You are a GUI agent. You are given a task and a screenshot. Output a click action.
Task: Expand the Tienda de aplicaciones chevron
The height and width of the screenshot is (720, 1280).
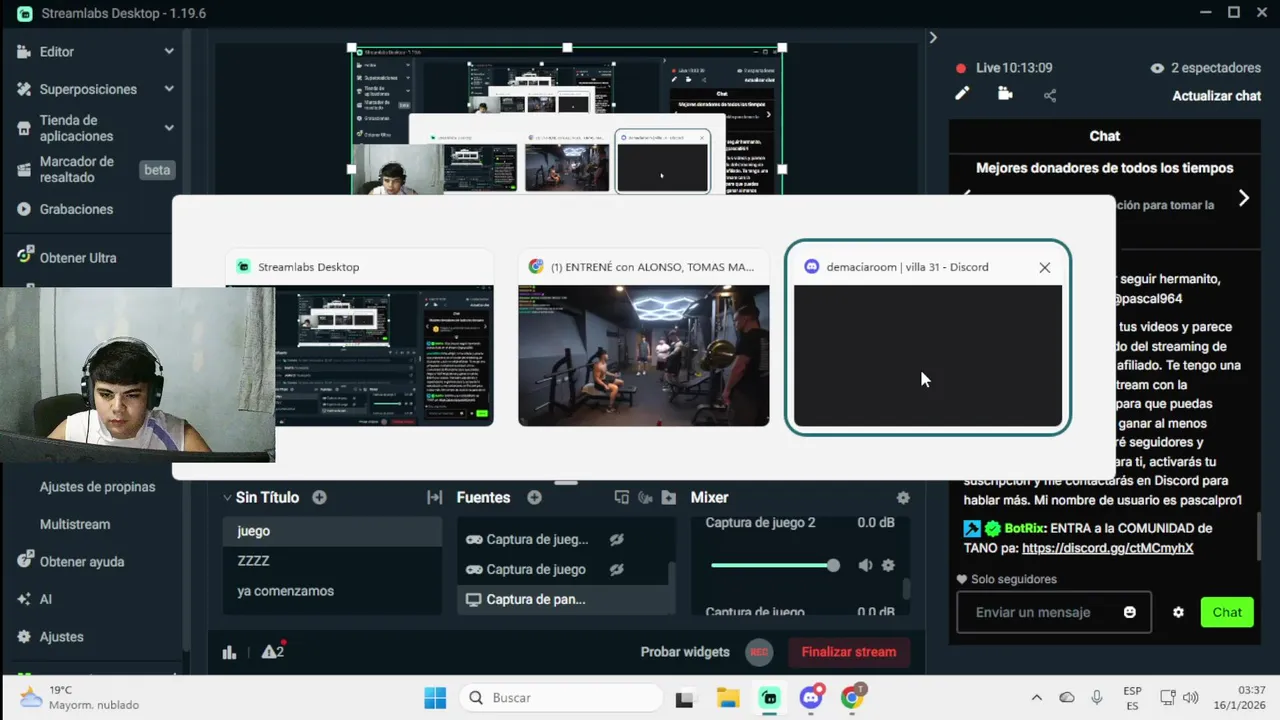click(169, 128)
